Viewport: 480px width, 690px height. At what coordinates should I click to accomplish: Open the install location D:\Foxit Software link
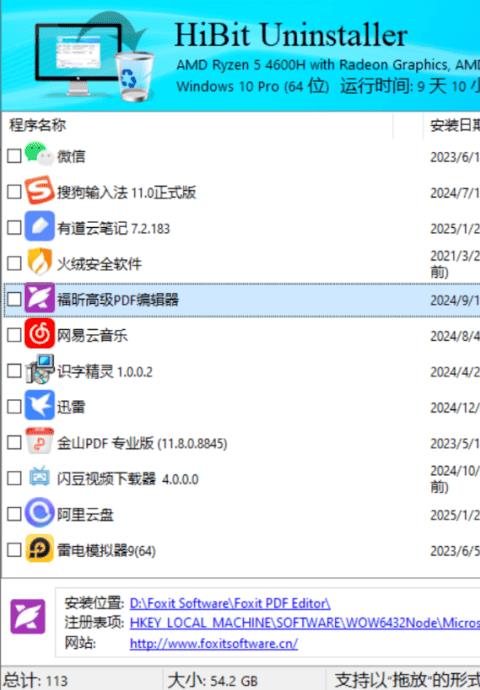click(230, 603)
